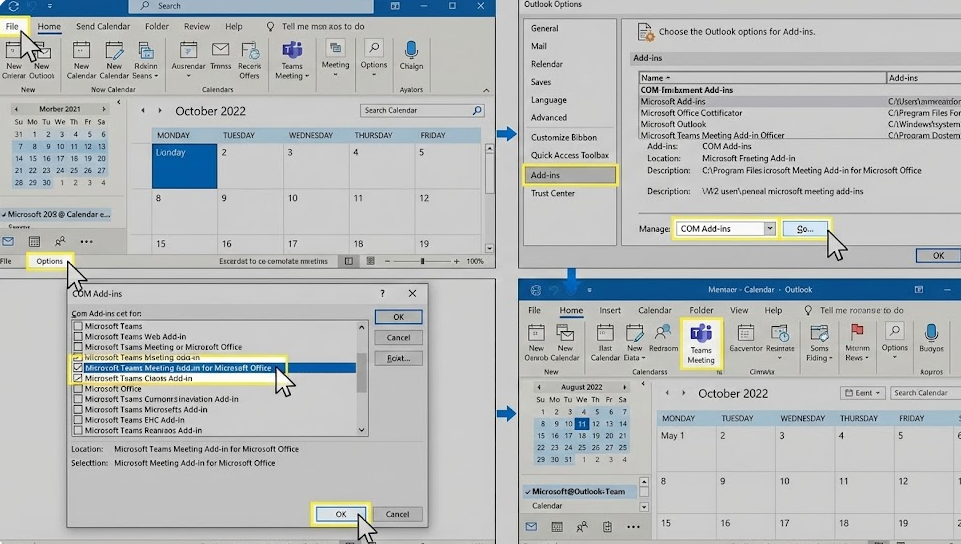Check the Microsoft Teams Web Add-in box
This screenshot has width=961, height=544.
coord(78,337)
